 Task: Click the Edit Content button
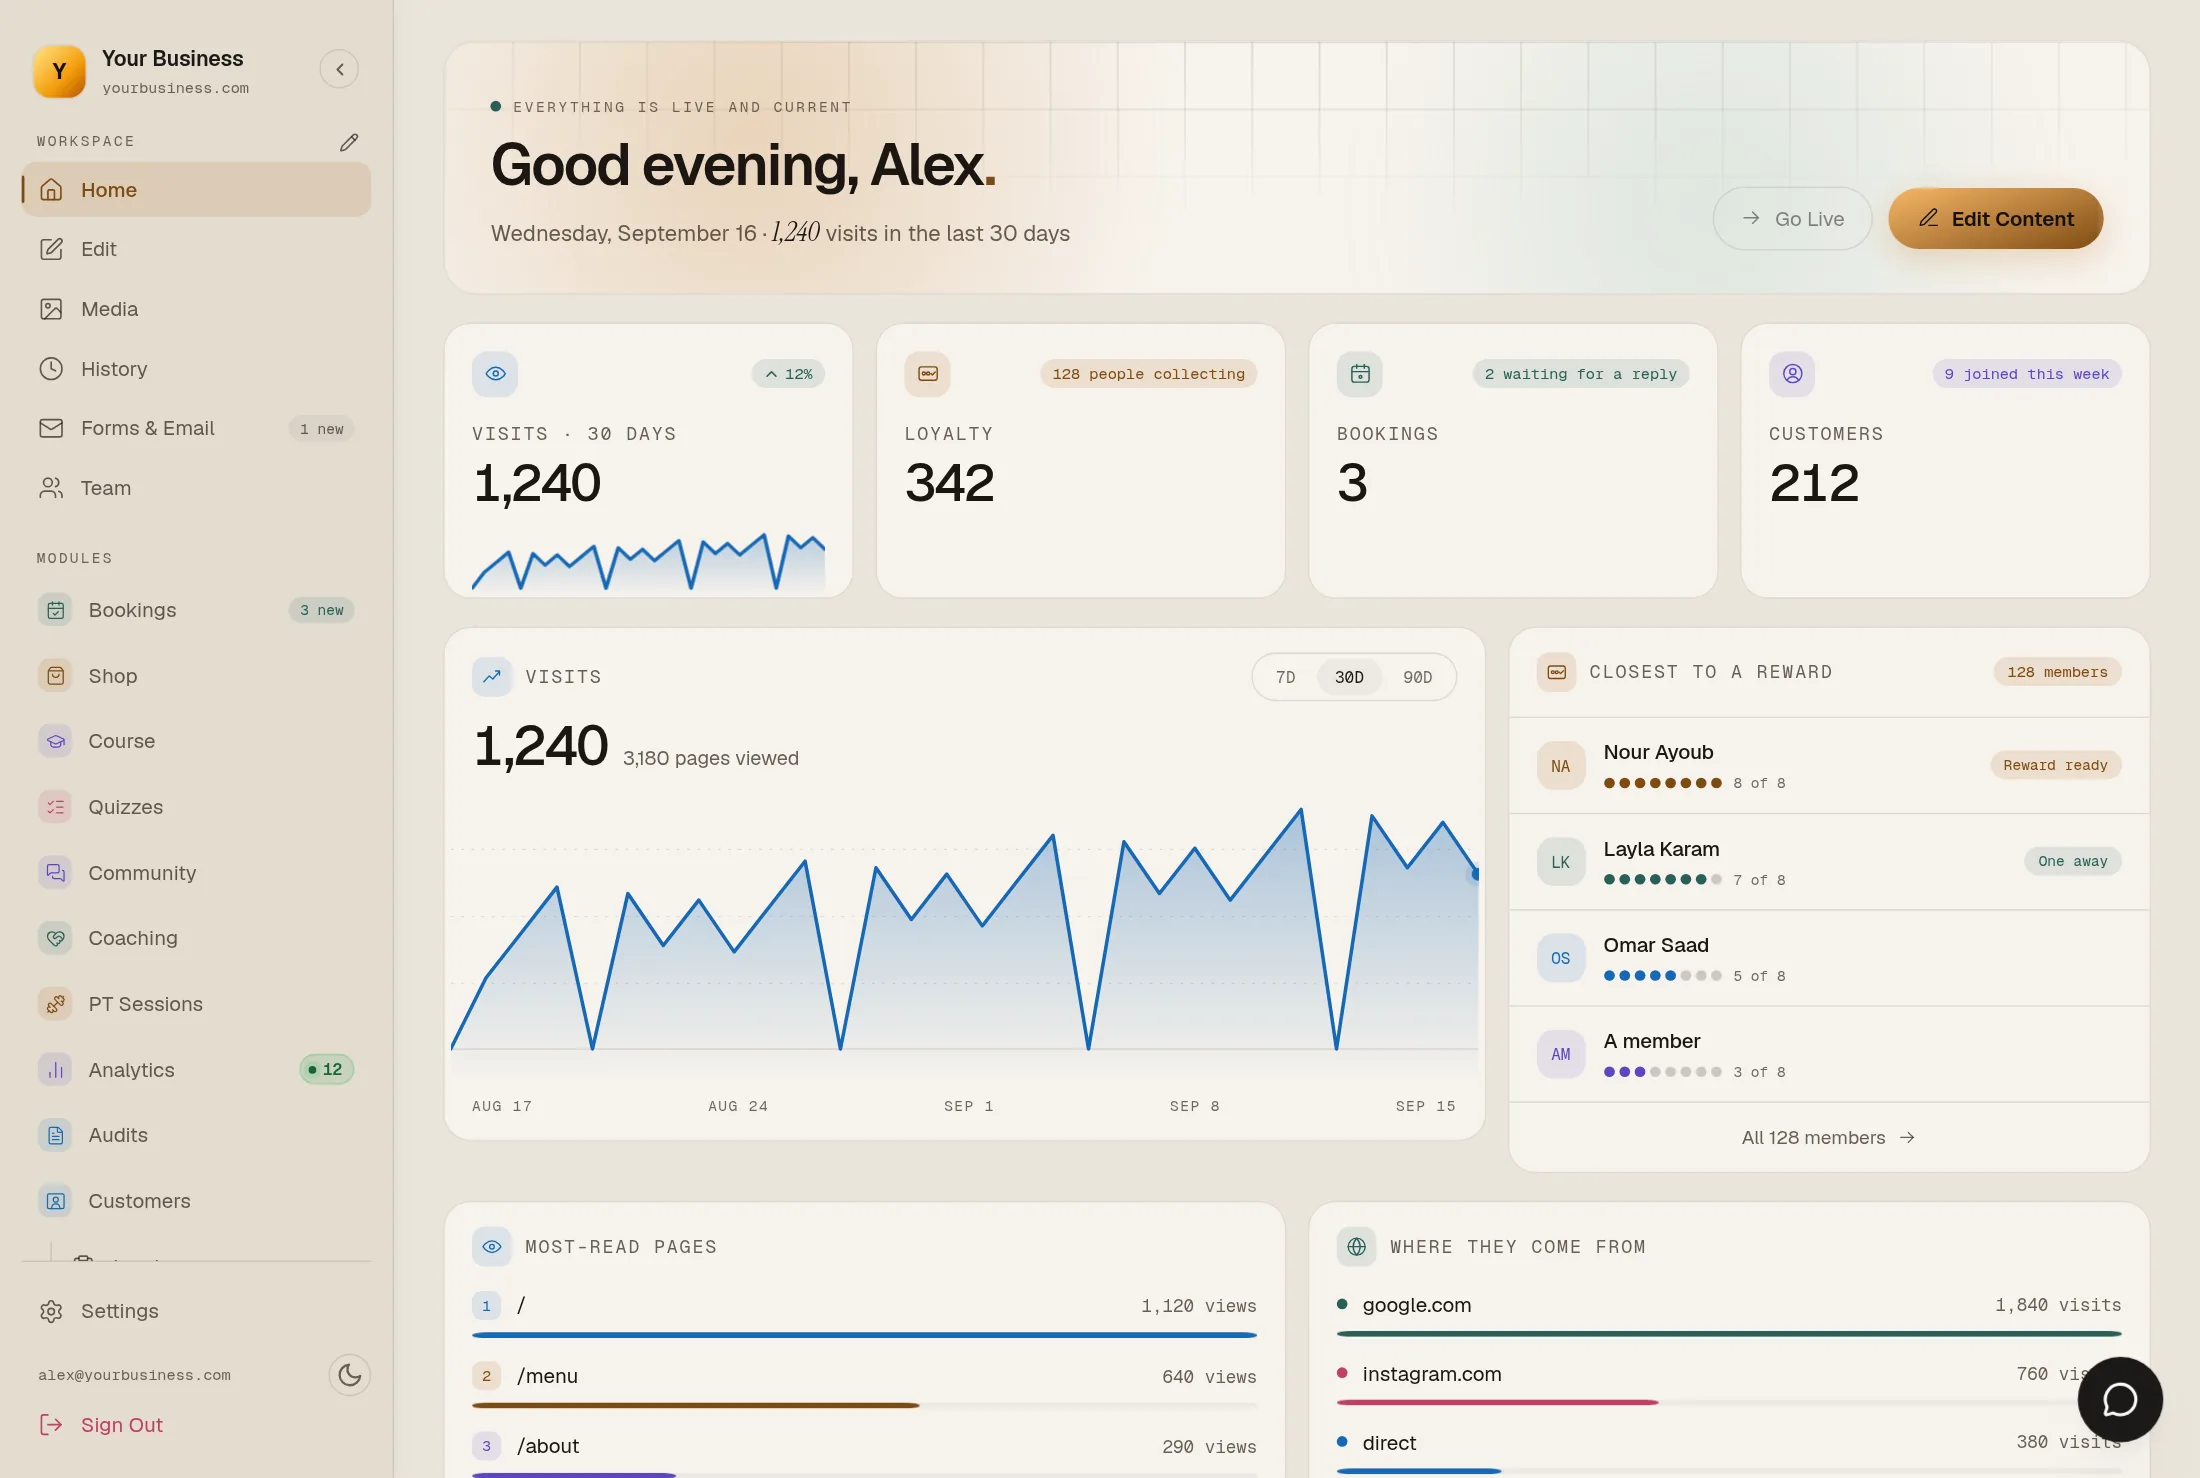1995,219
